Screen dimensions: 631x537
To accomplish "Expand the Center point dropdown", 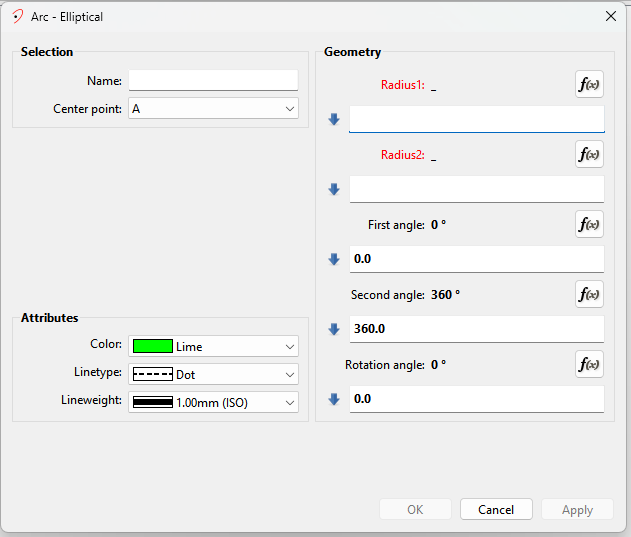I will click(289, 108).
